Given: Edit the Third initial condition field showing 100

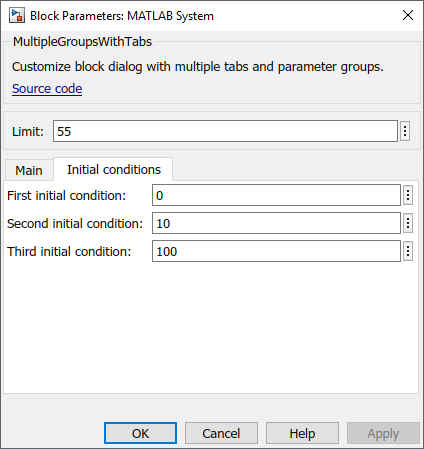Looking at the screenshot, I should click(x=276, y=251).
